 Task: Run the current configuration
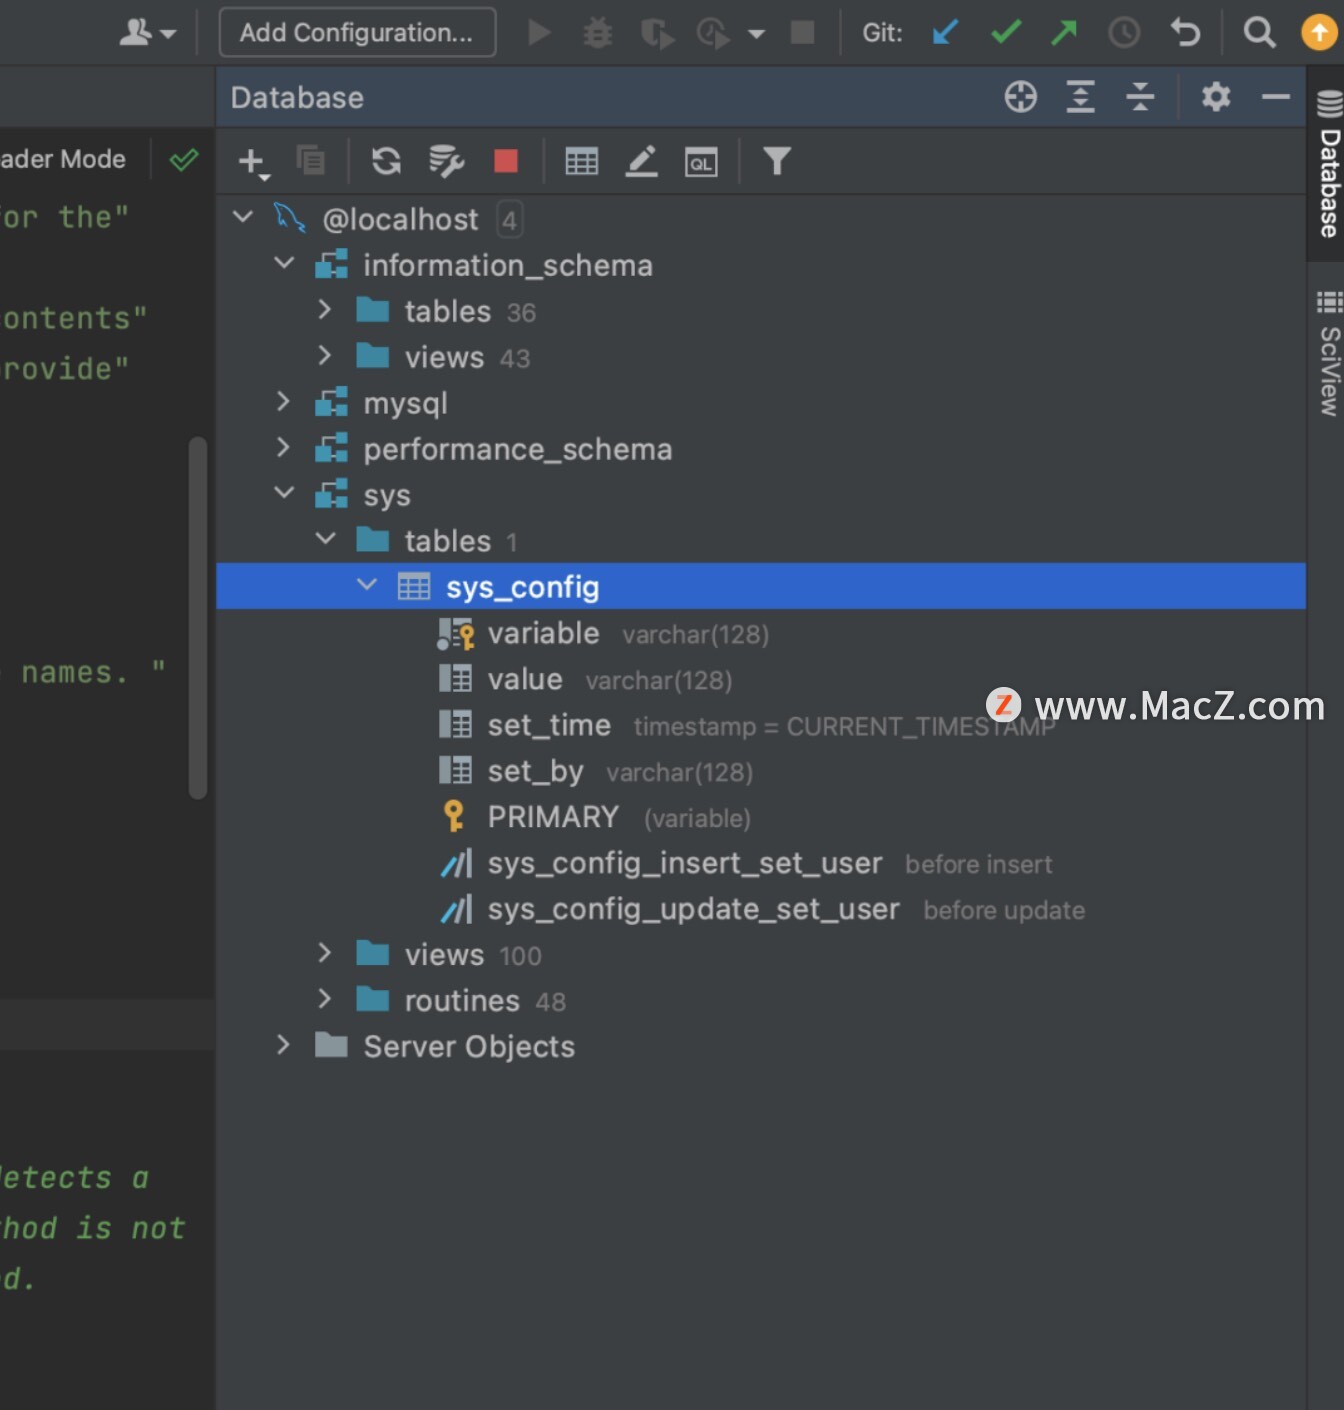tap(539, 33)
